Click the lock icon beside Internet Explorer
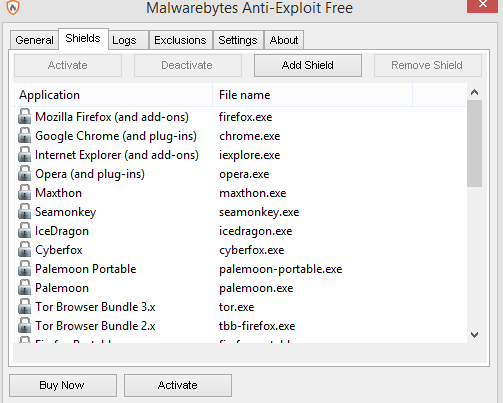 pos(24,154)
